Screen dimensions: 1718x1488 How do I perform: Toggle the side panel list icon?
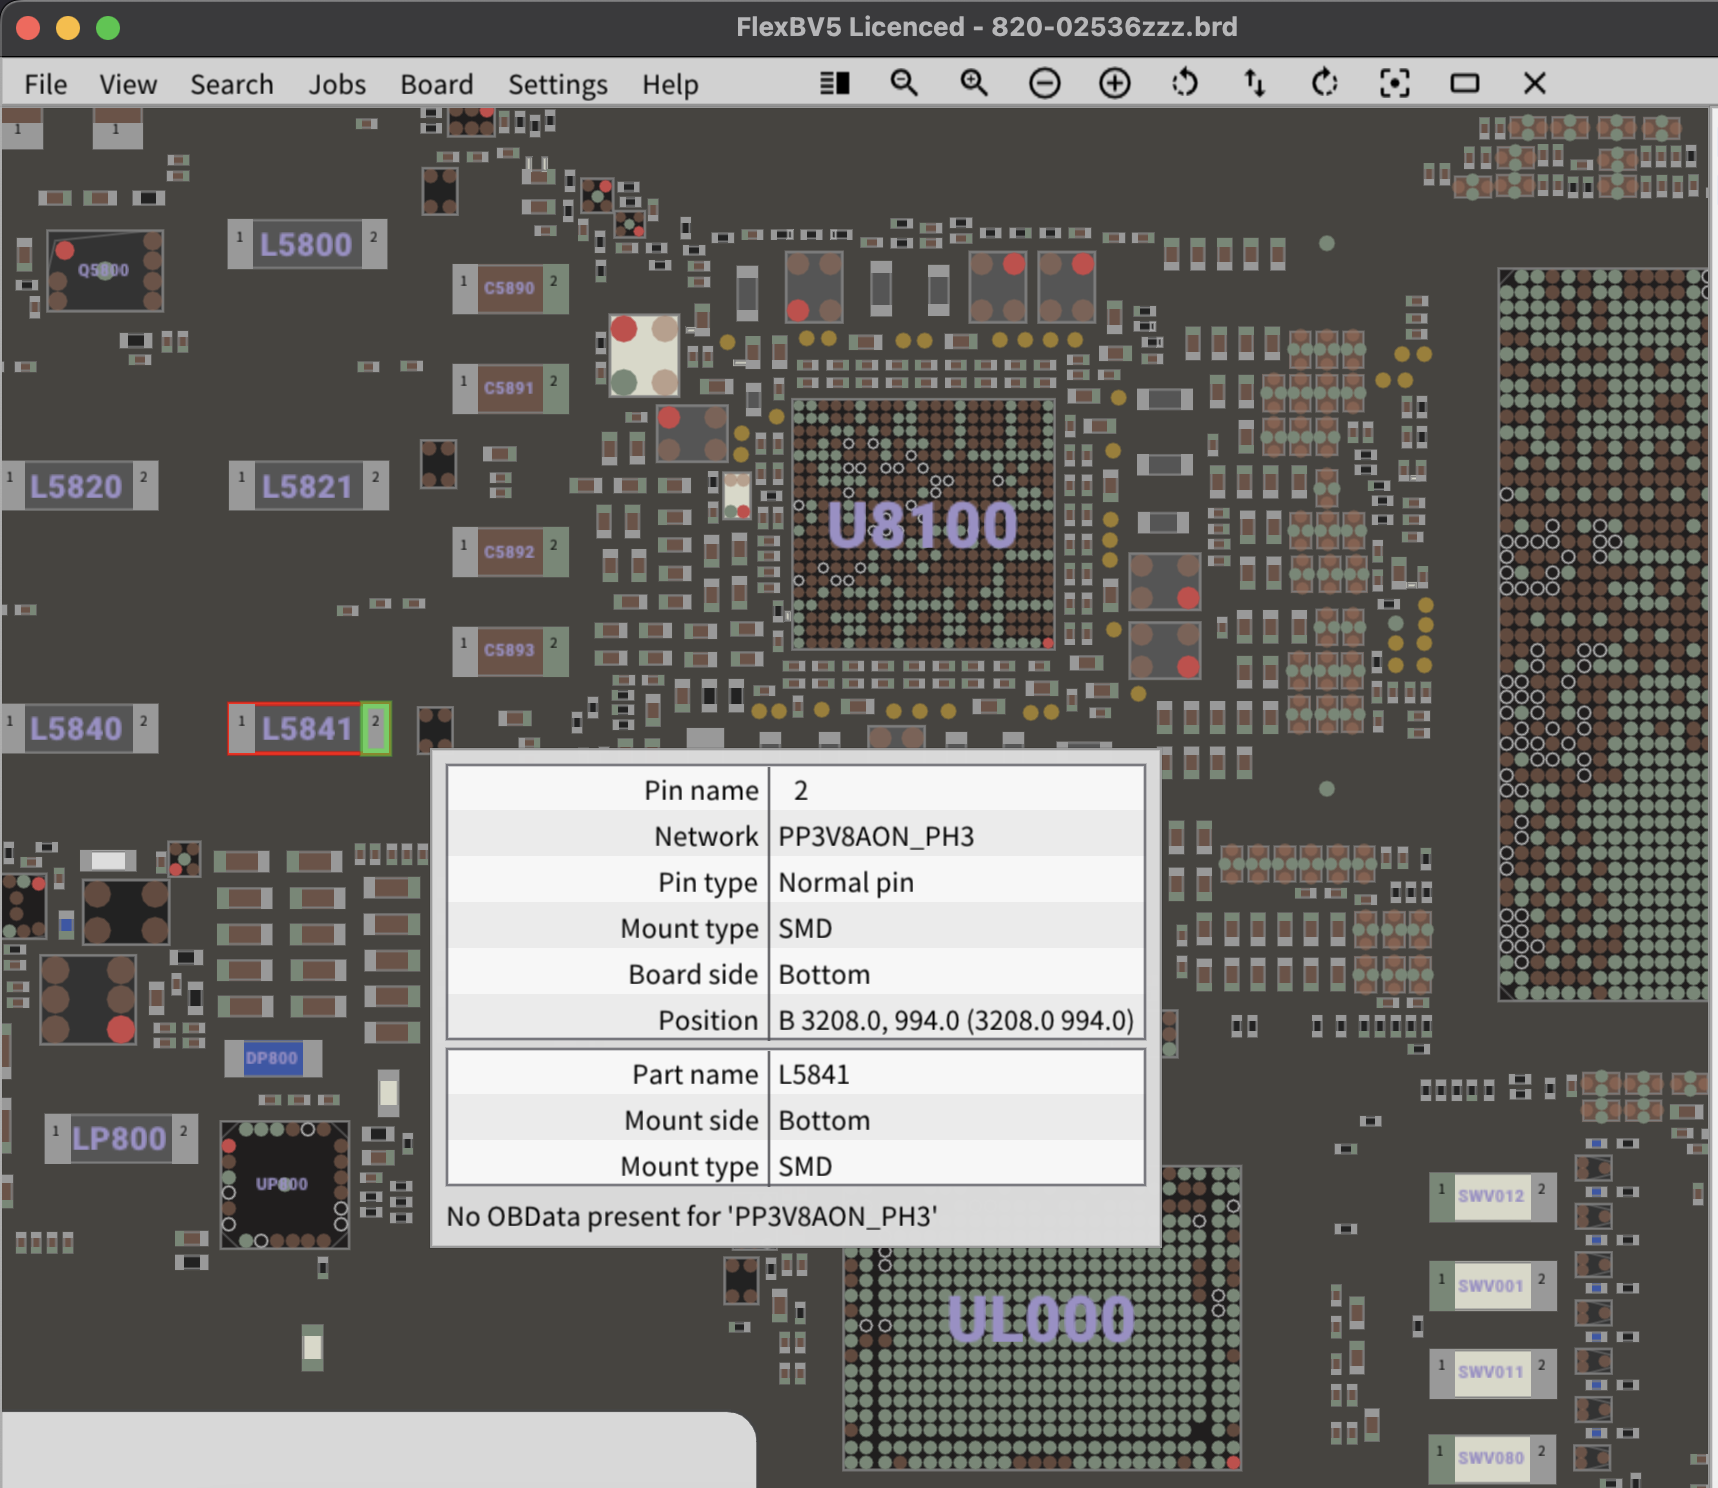click(x=834, y=83)
